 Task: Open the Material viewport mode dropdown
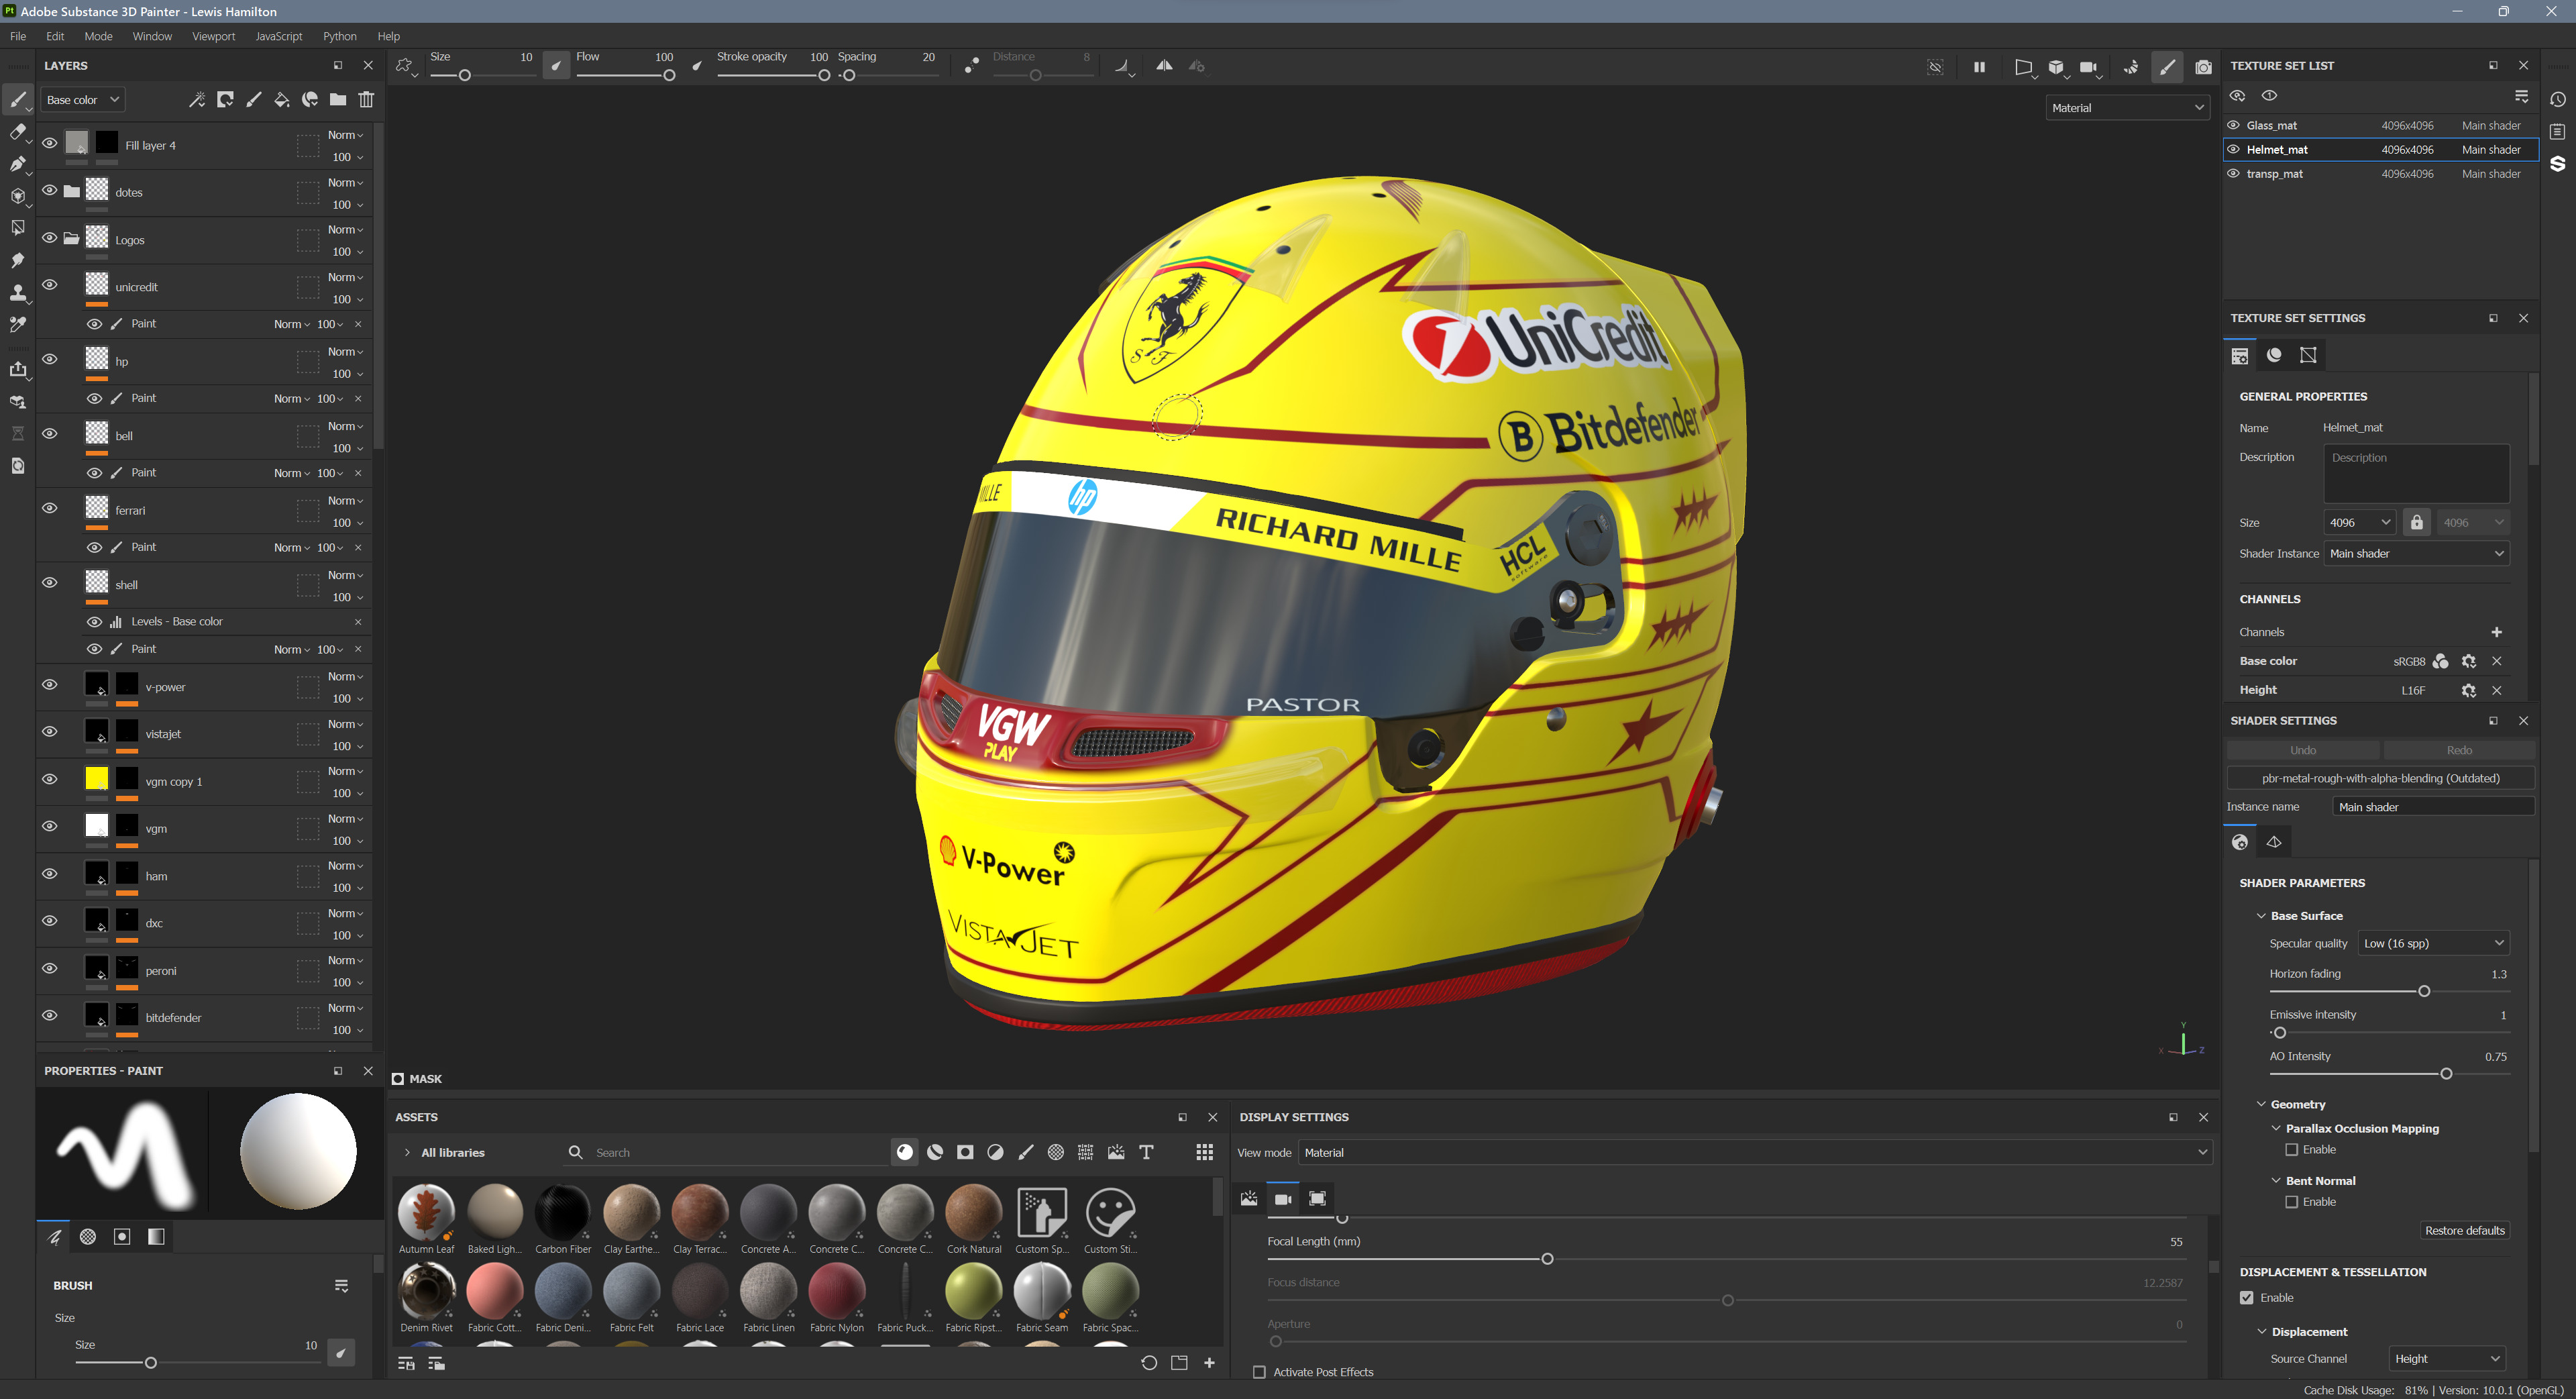click(2127, 108)
